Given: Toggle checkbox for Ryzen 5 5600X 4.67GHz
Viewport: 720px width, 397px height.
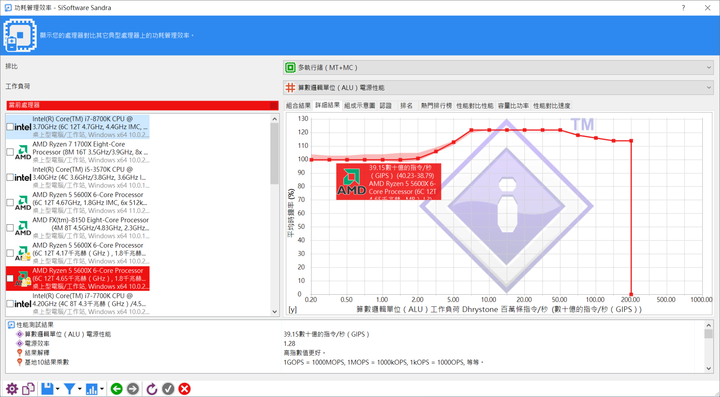Looking at the screenshot, I should [x=10, y=202].
